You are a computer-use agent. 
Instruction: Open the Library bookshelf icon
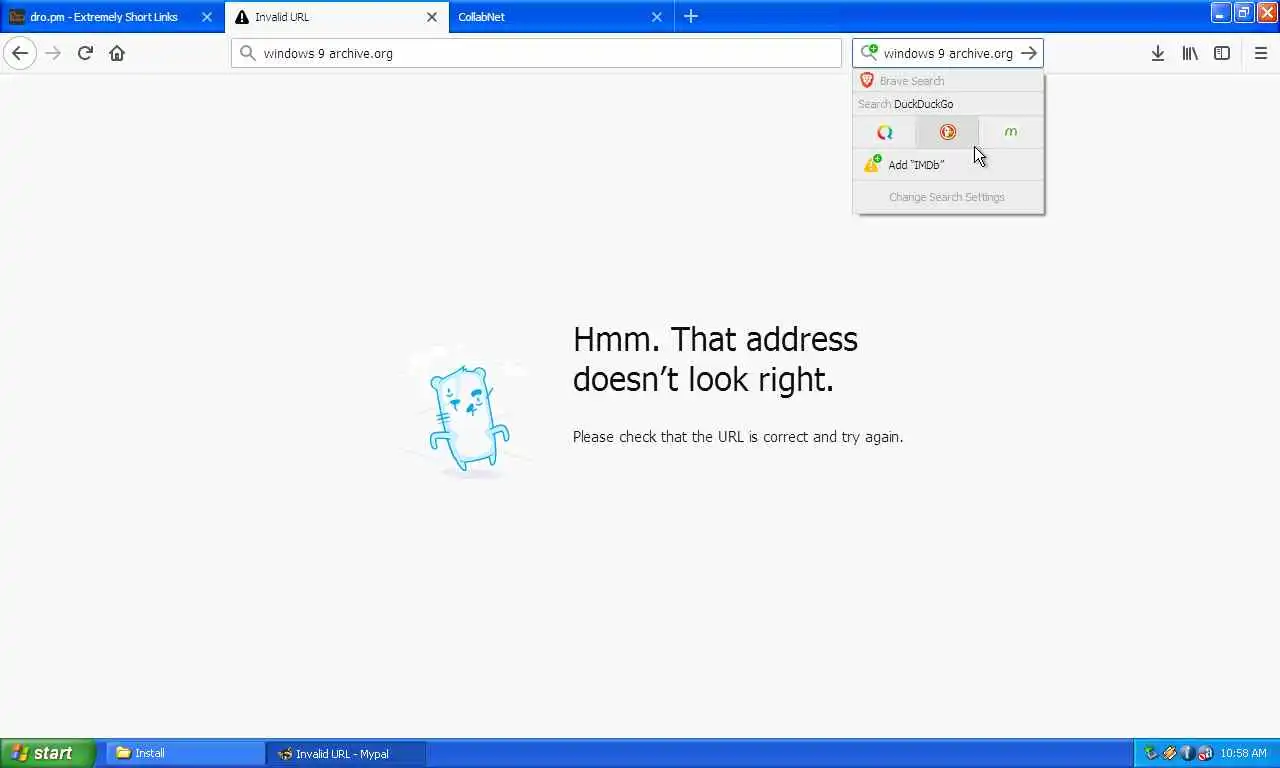coord(1190,53)
